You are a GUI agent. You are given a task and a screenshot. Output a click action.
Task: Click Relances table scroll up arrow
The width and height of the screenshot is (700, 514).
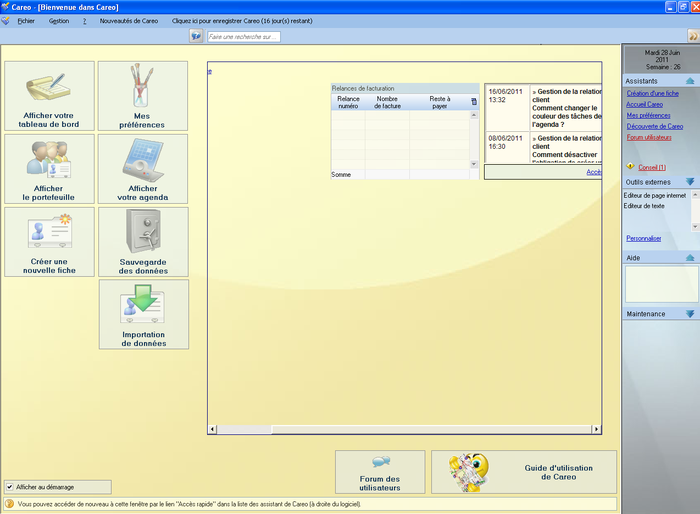pyautogui.click(x=474, y=115)
